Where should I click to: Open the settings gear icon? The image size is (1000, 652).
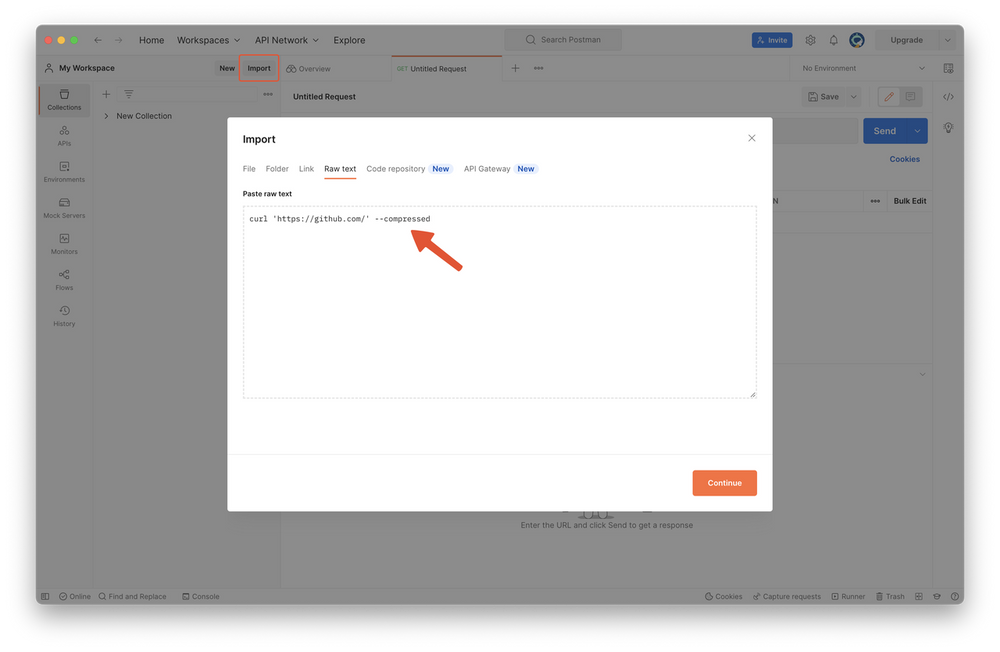[810, 40]
